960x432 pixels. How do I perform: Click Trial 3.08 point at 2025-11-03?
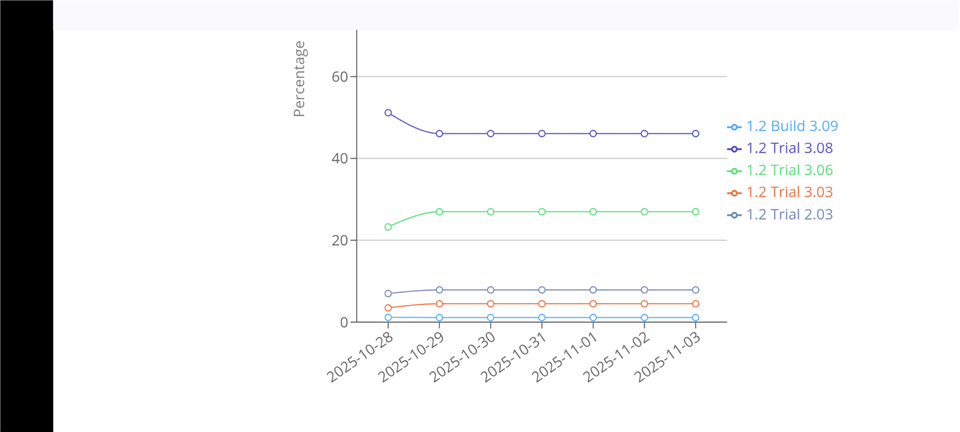(x=695, y=133)
